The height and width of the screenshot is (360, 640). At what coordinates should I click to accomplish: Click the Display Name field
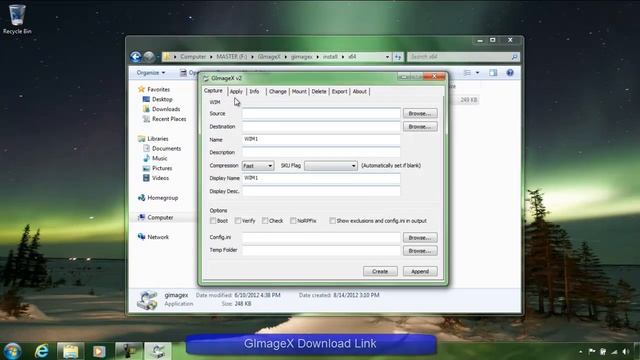tap(321, 178)
